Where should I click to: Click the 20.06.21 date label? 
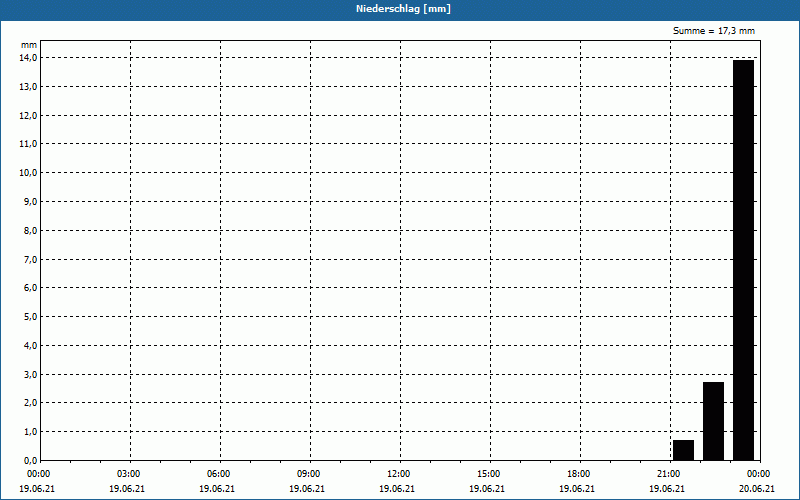tap(757, 489)
